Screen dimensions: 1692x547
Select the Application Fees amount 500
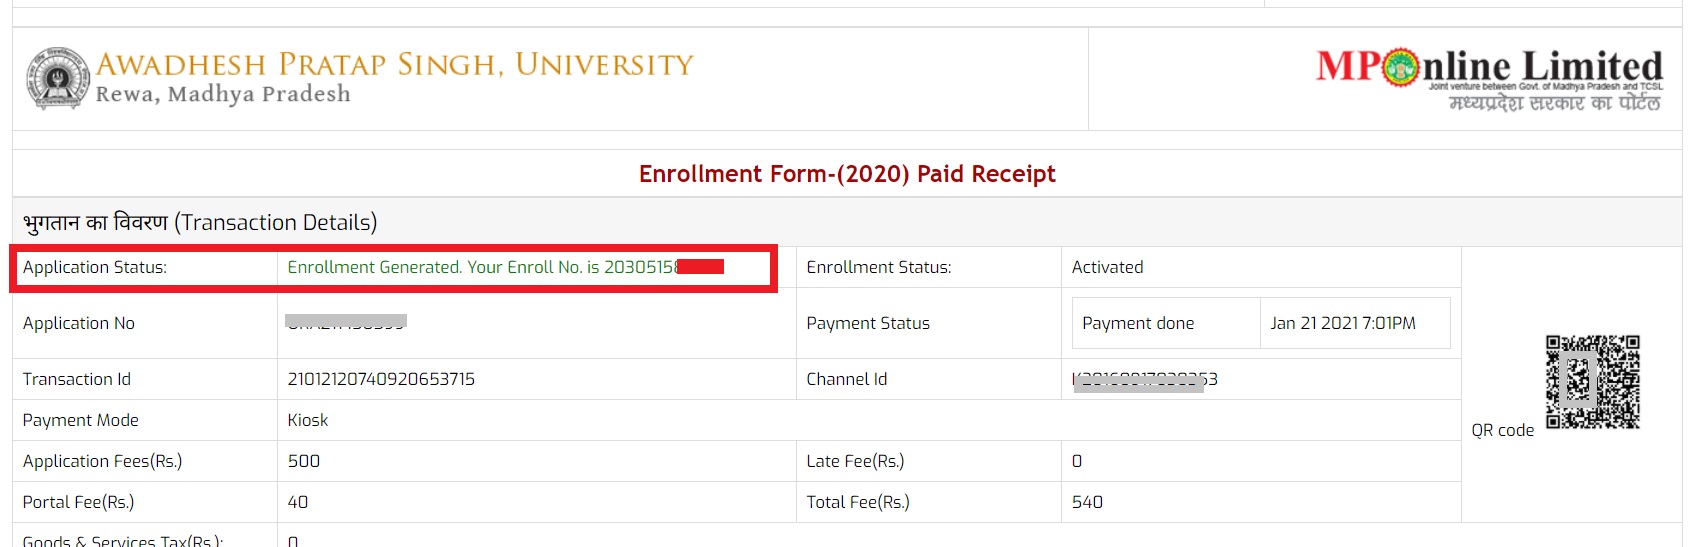[304, 461]
